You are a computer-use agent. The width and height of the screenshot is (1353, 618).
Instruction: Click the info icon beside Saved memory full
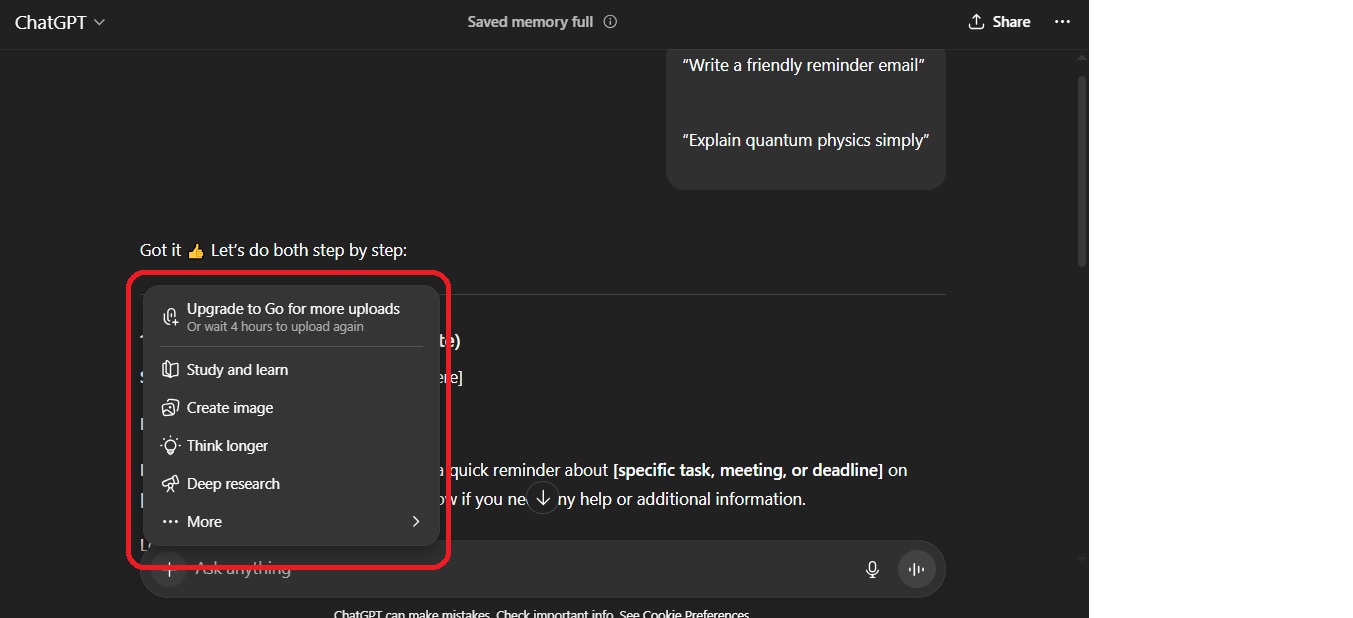click(610, 22)
